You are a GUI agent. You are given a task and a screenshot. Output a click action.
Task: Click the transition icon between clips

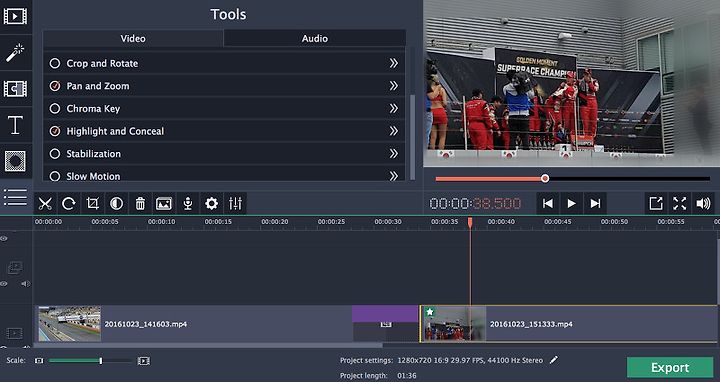click(386, 324)
